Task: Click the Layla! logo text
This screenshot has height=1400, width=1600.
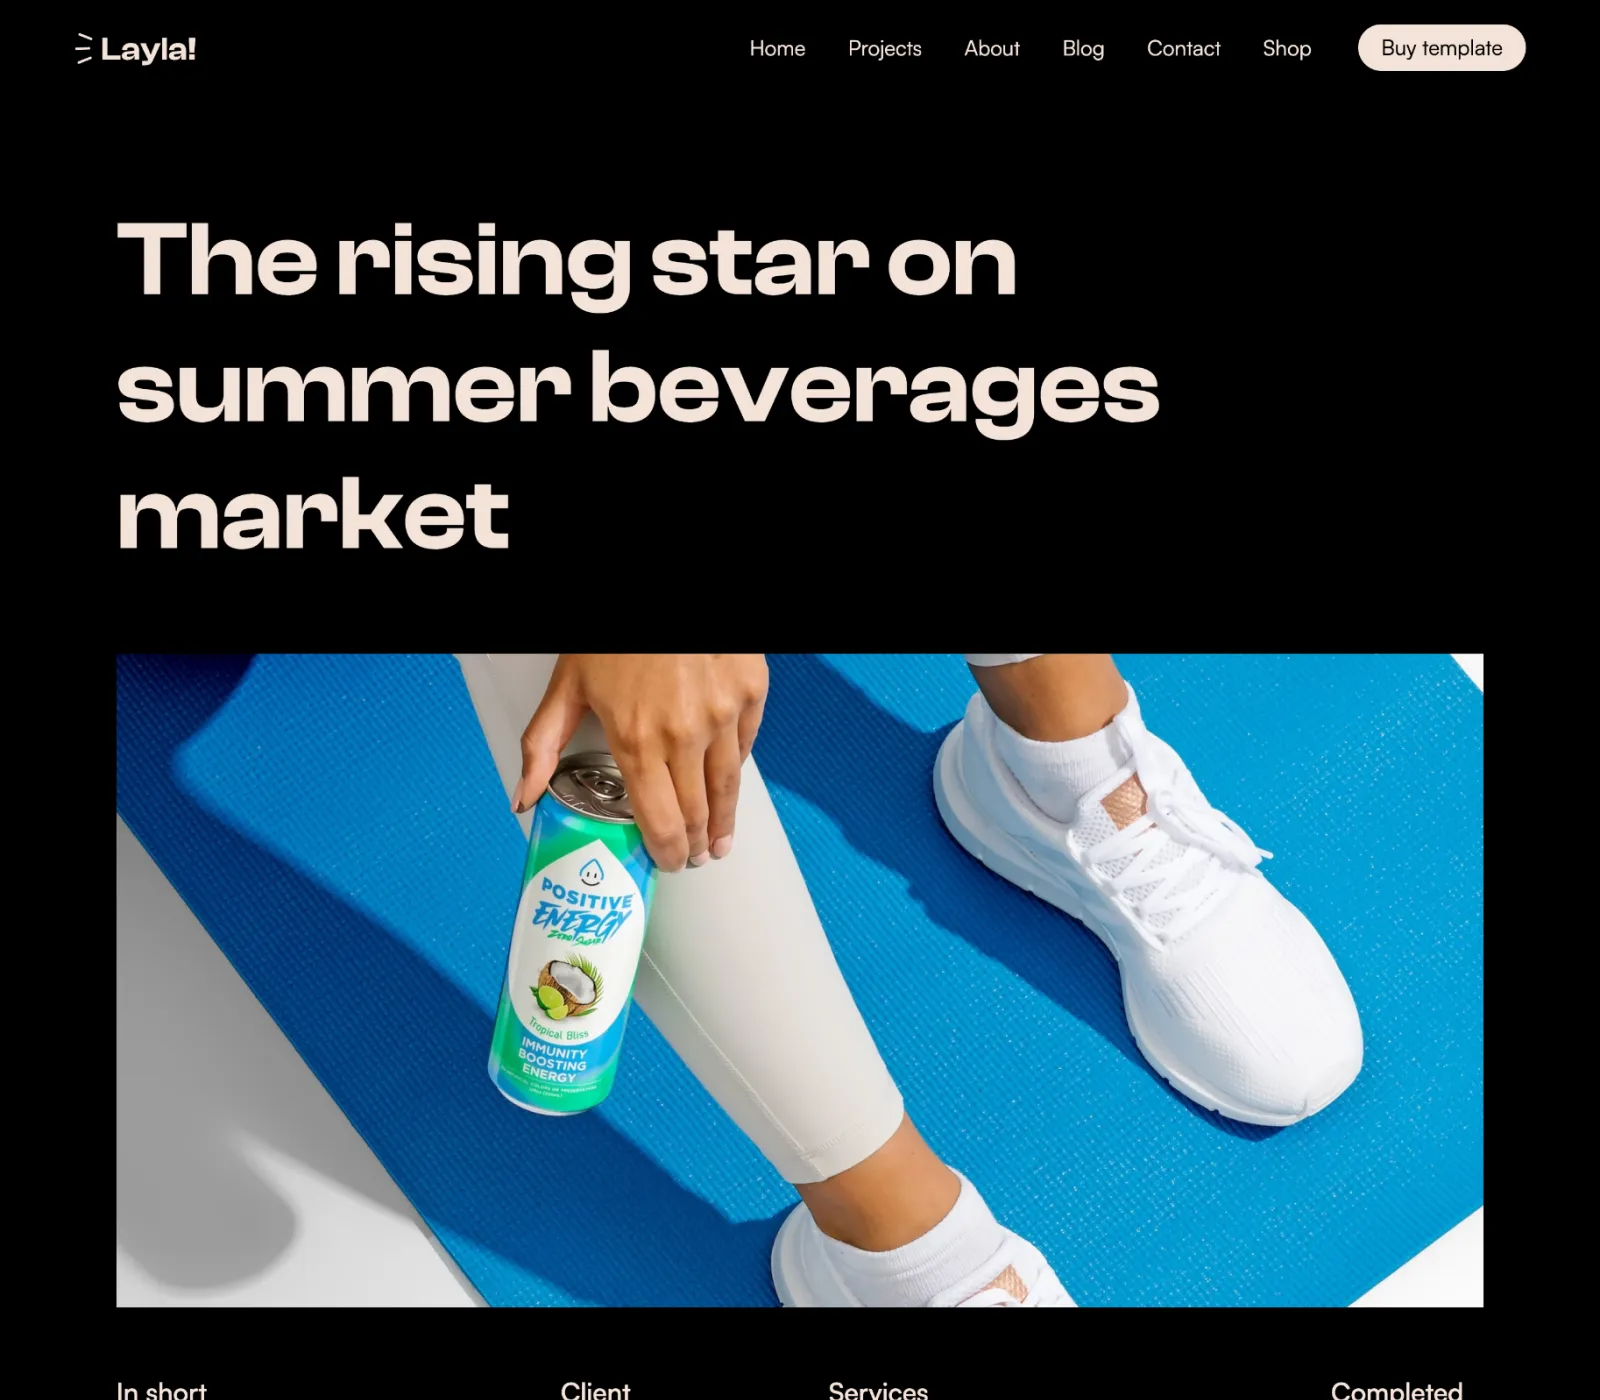Action: click(x=148, y=49)
